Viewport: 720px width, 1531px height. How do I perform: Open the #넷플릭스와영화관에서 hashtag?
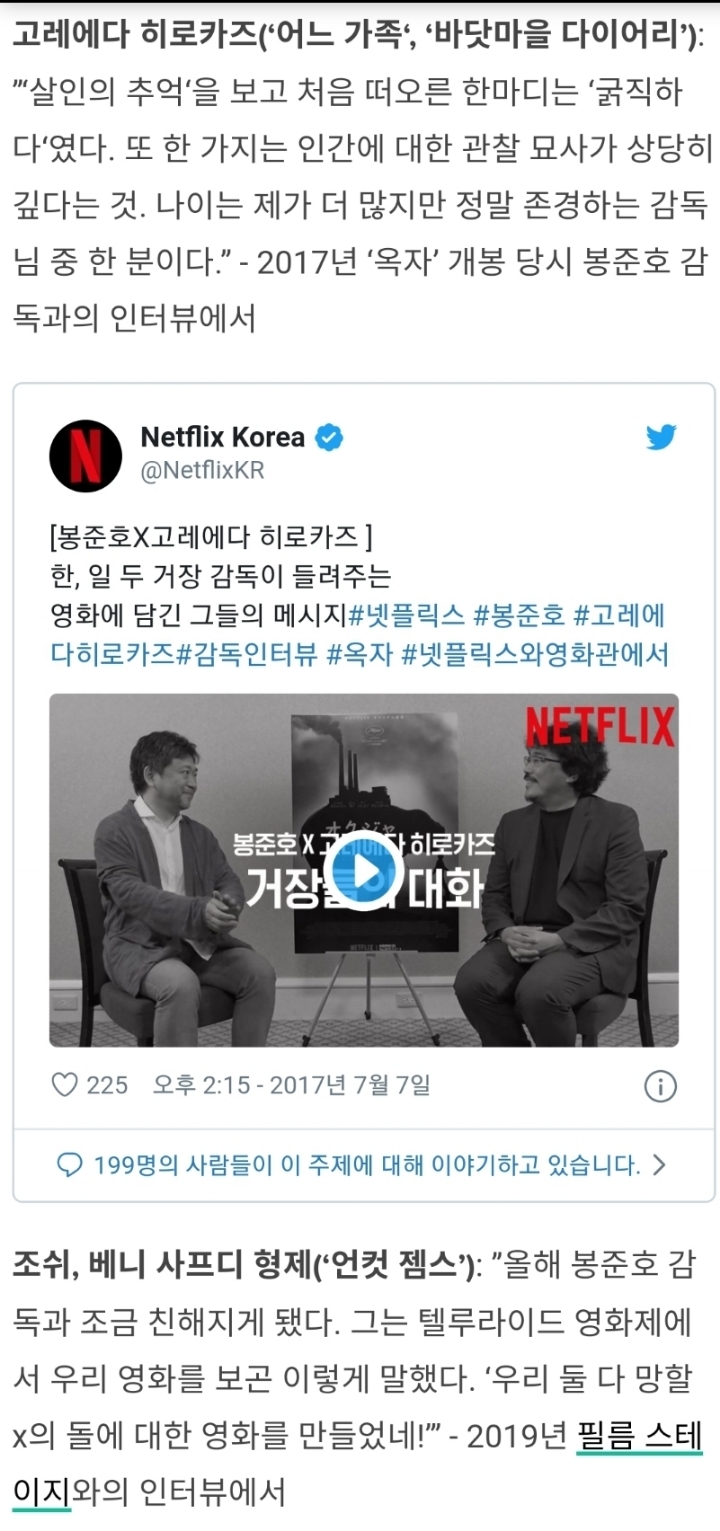(535, 655)
